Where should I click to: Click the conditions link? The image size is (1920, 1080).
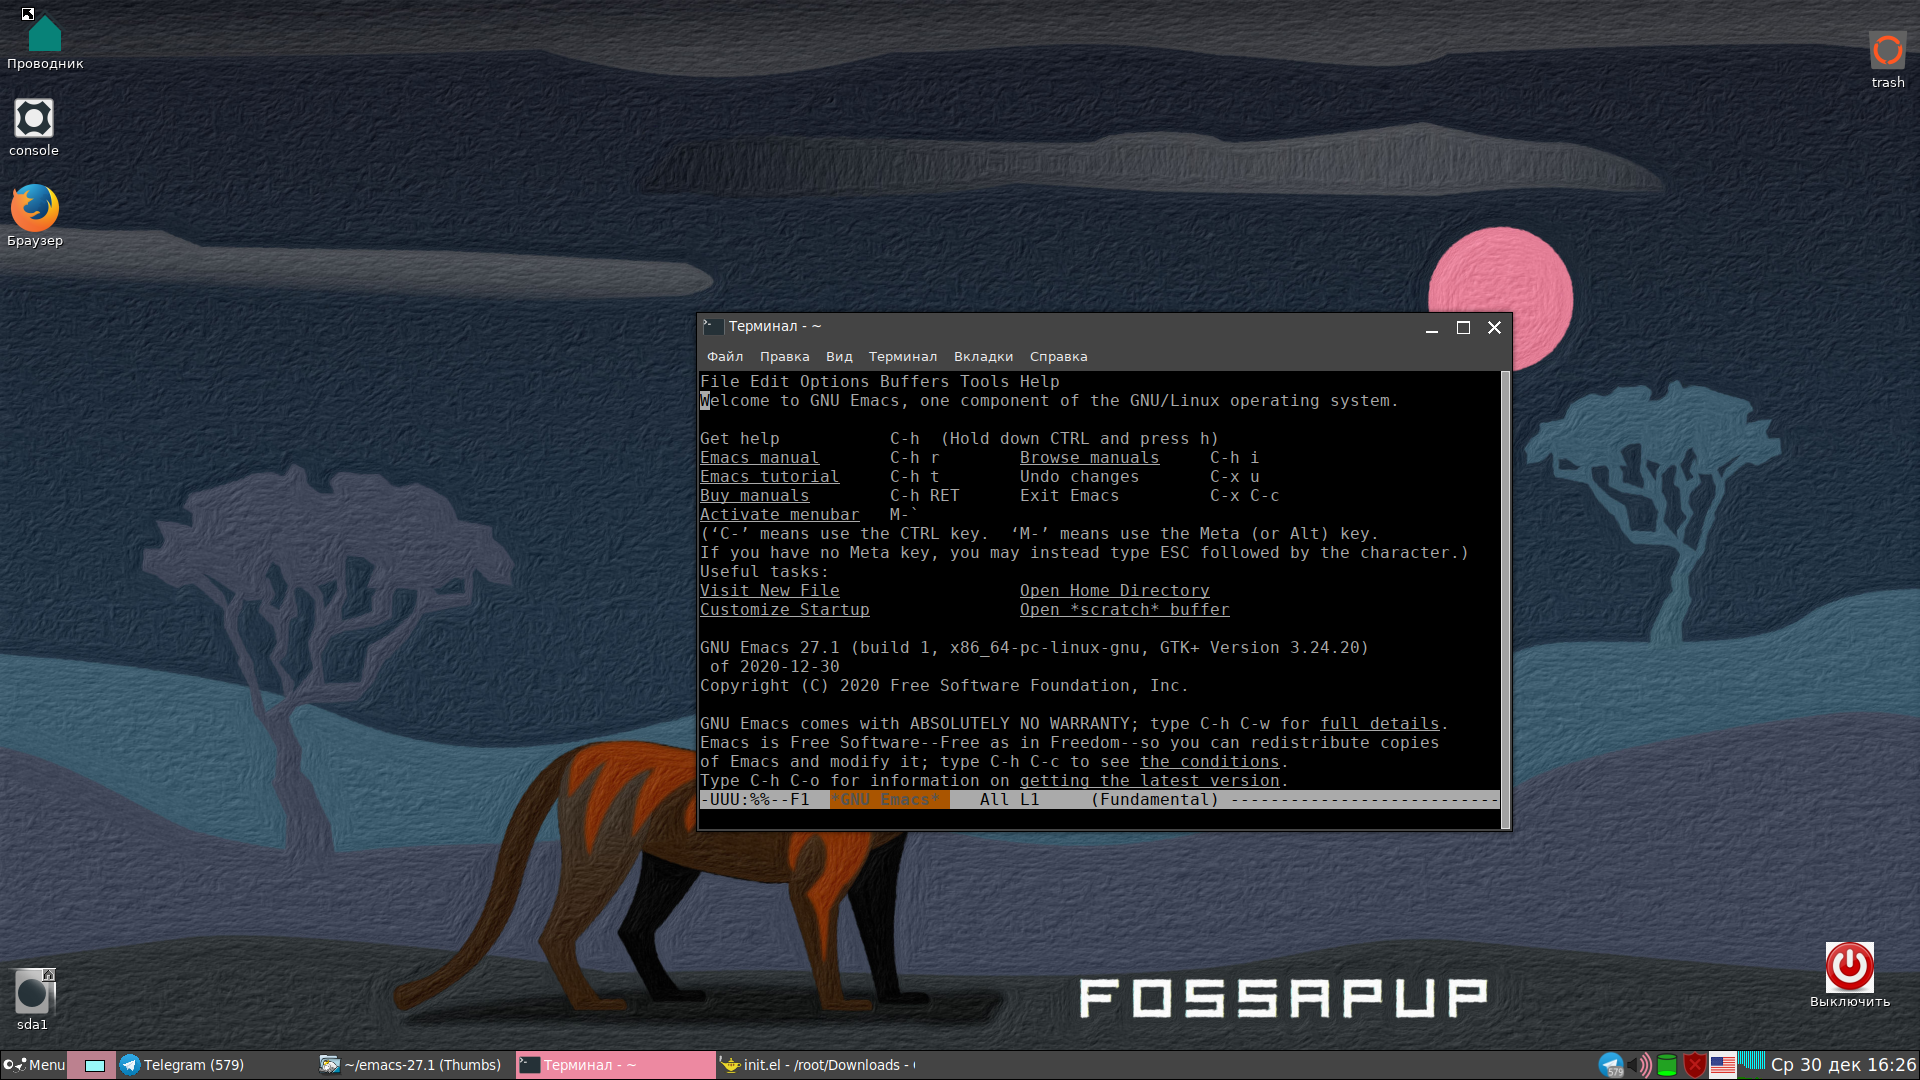[1209, 762]
